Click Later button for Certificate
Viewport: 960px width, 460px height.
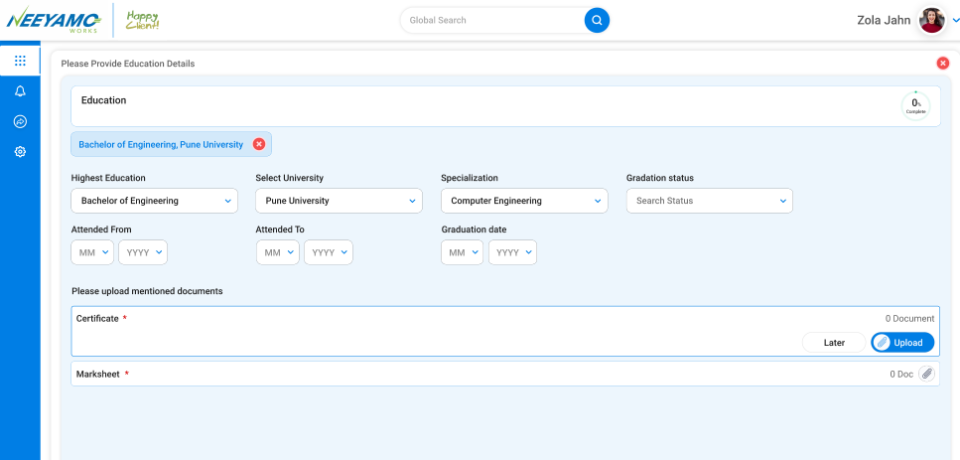click(834, 343)
